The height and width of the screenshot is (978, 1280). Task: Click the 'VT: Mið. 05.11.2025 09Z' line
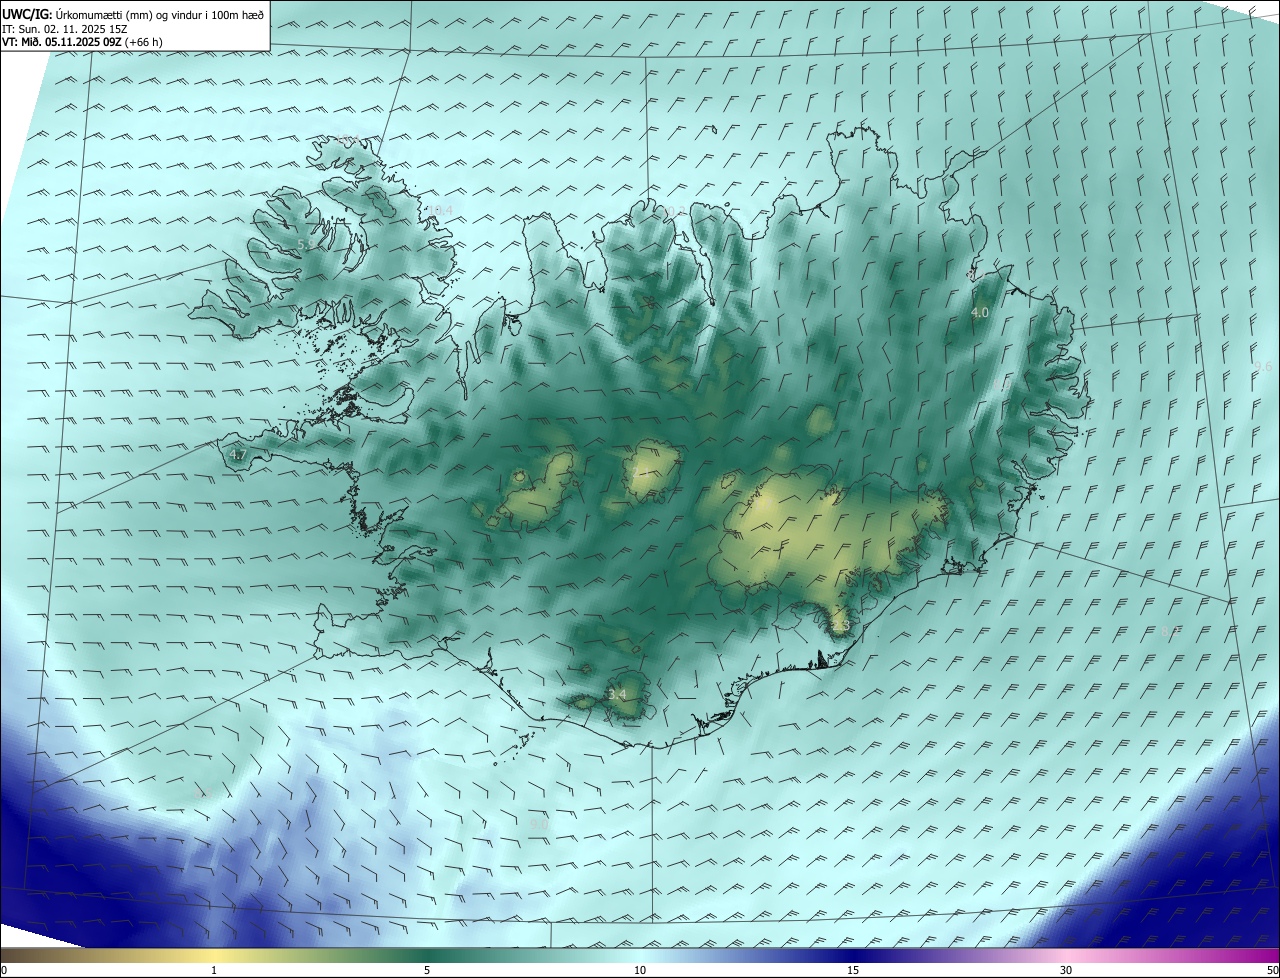61,42
